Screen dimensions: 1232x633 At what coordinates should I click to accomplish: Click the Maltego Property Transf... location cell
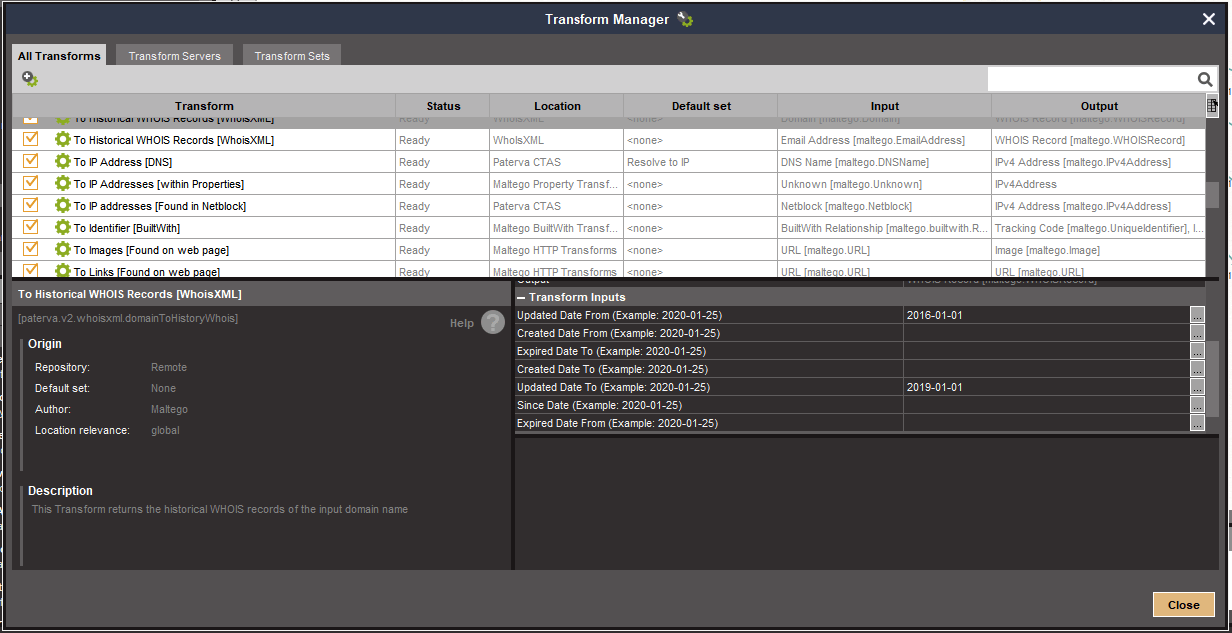point(556,184)
